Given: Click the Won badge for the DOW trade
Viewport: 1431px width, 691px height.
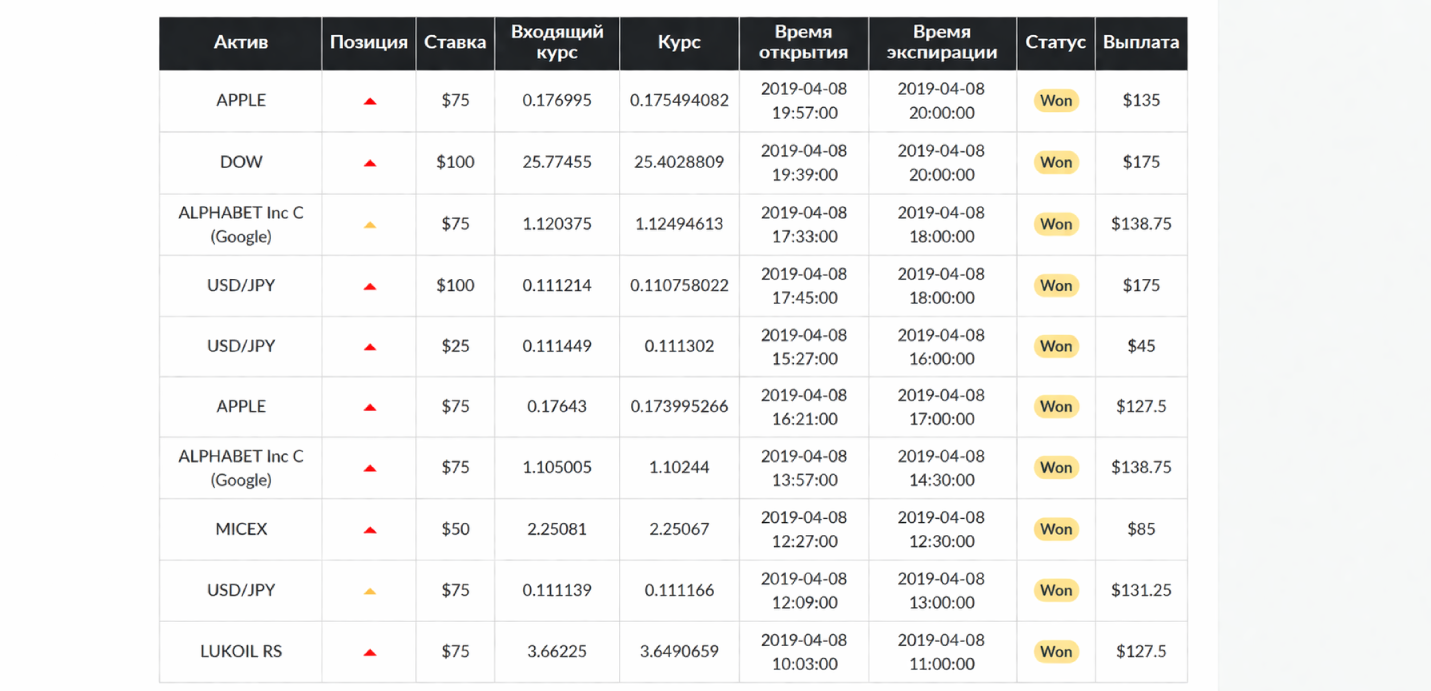Looking at the screenshot, I should [x=1056, y=162].
